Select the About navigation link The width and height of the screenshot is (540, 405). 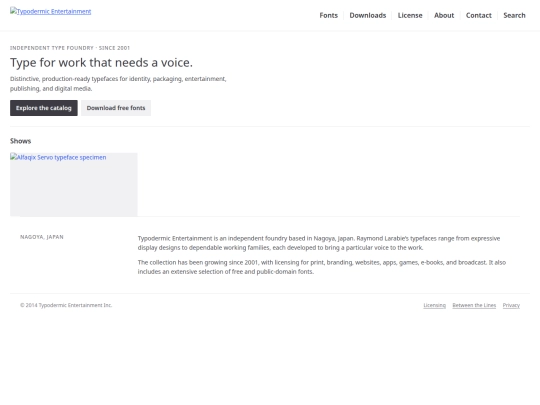[444, 15]
